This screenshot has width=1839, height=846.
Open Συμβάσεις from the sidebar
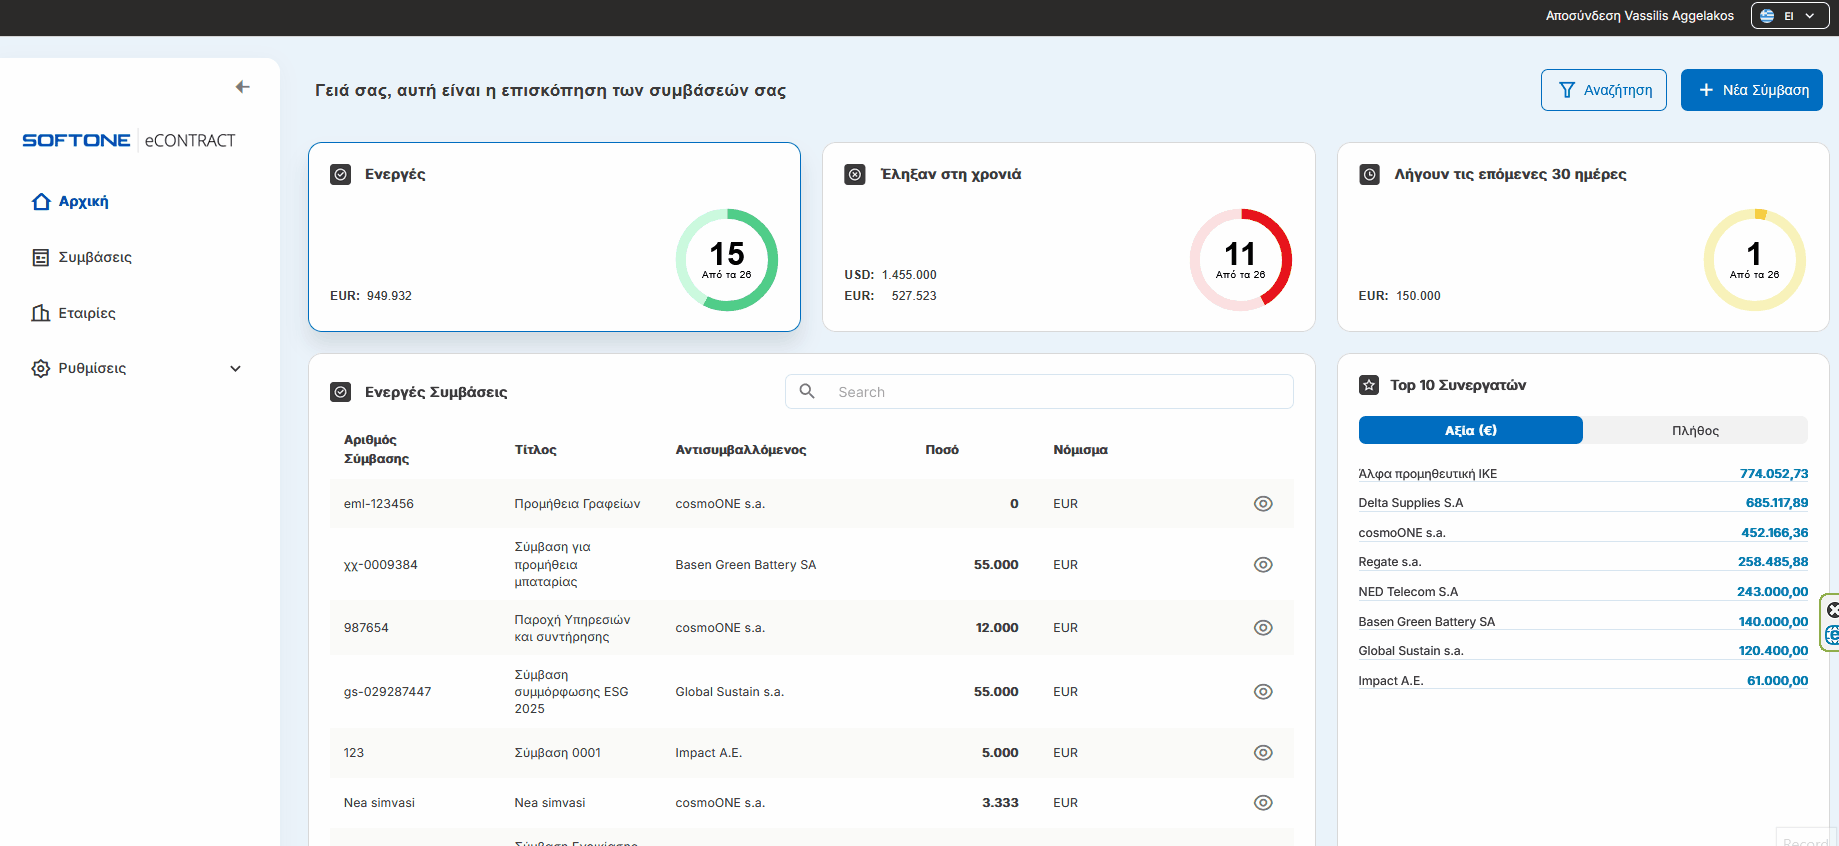click(94, 258)
